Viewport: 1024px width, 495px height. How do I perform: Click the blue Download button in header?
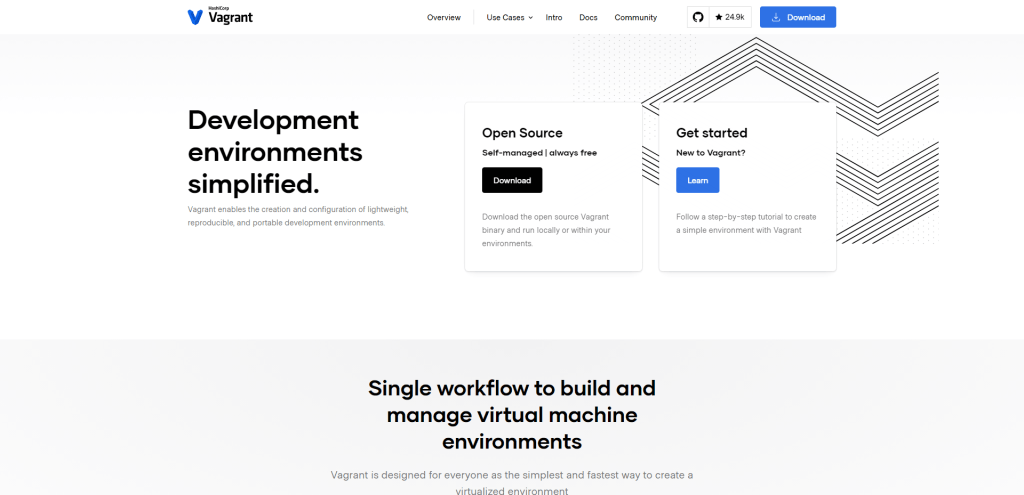coord(798,17)
